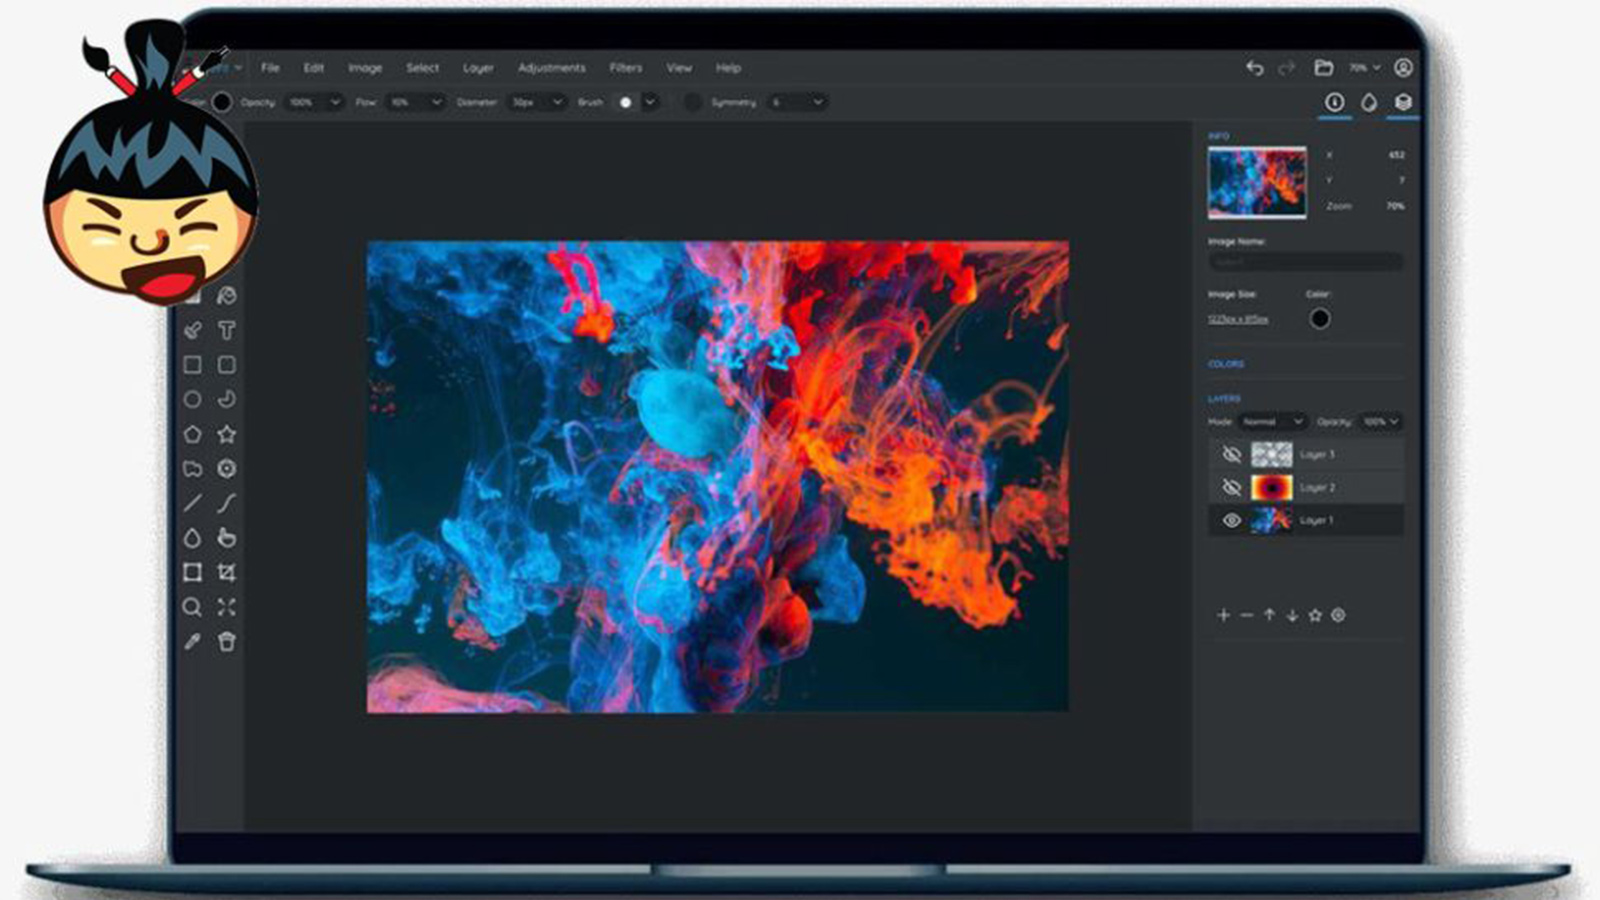Toggle the Symmetry circle switch
Image resolution: width=1600 pixels, height=900 pixels.
692,102
